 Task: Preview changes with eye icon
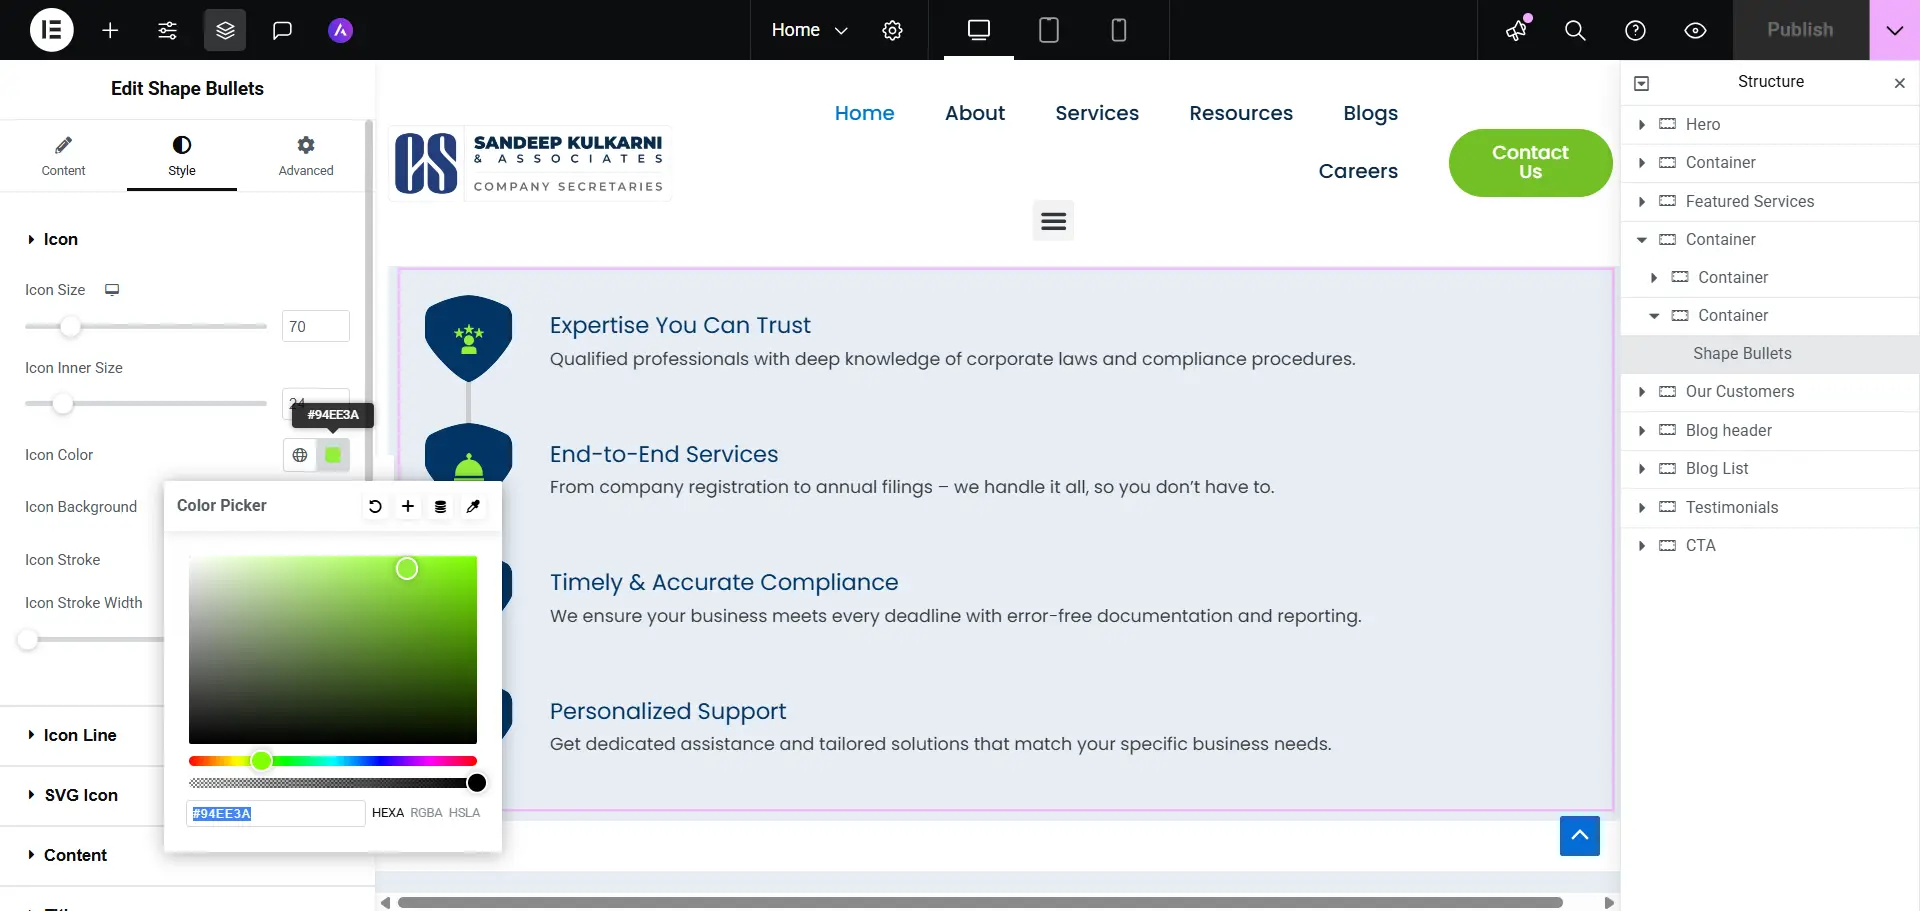[x=1695, y=30]
